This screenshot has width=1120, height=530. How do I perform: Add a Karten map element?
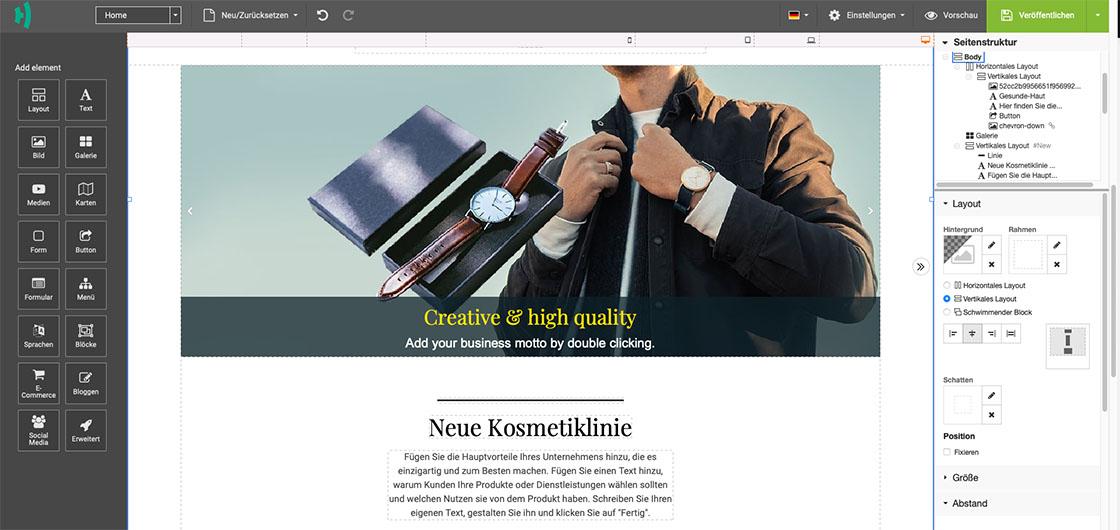pyautogui.click(x=86, y=194)
